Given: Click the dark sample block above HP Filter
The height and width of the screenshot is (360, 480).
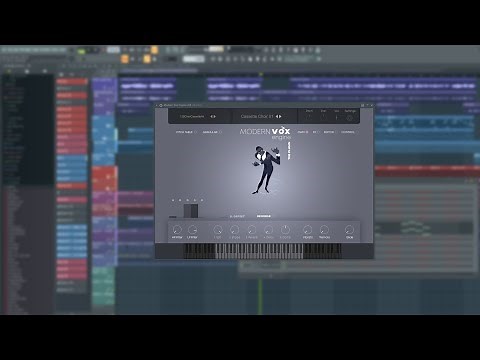Looking at the screenshot, I should tap(191, 211).
